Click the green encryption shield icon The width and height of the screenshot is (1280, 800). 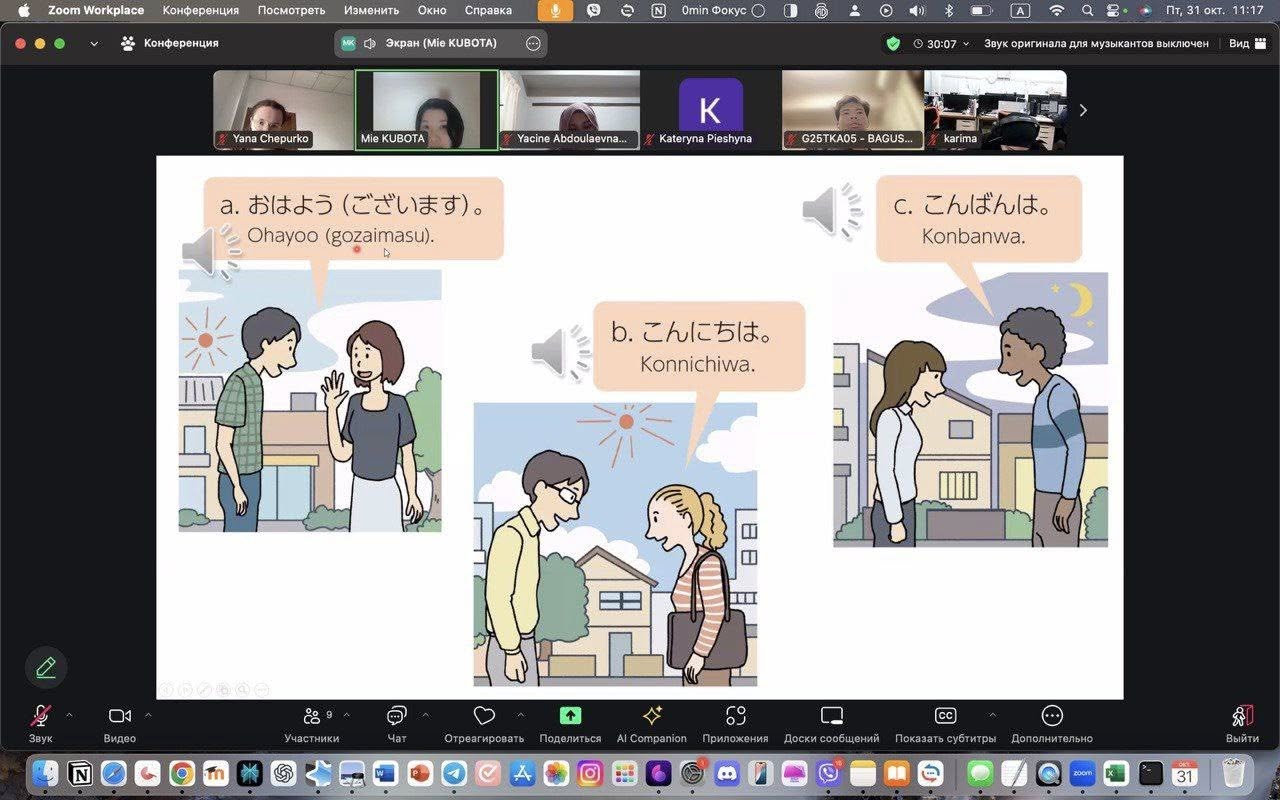coord(893,44)
